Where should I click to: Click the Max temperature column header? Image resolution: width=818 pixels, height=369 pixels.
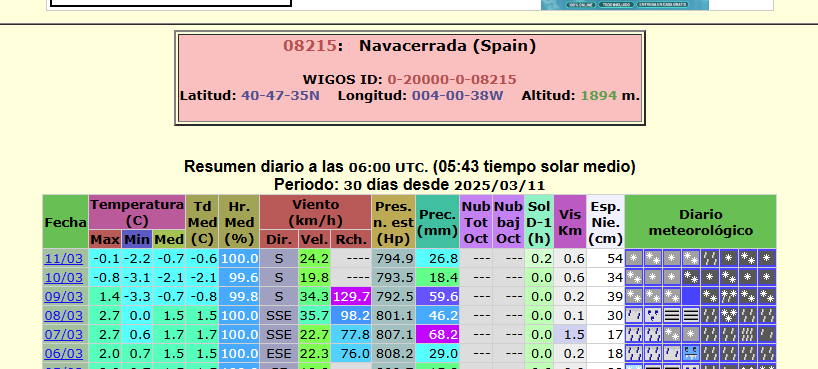[x=105, y=240]
